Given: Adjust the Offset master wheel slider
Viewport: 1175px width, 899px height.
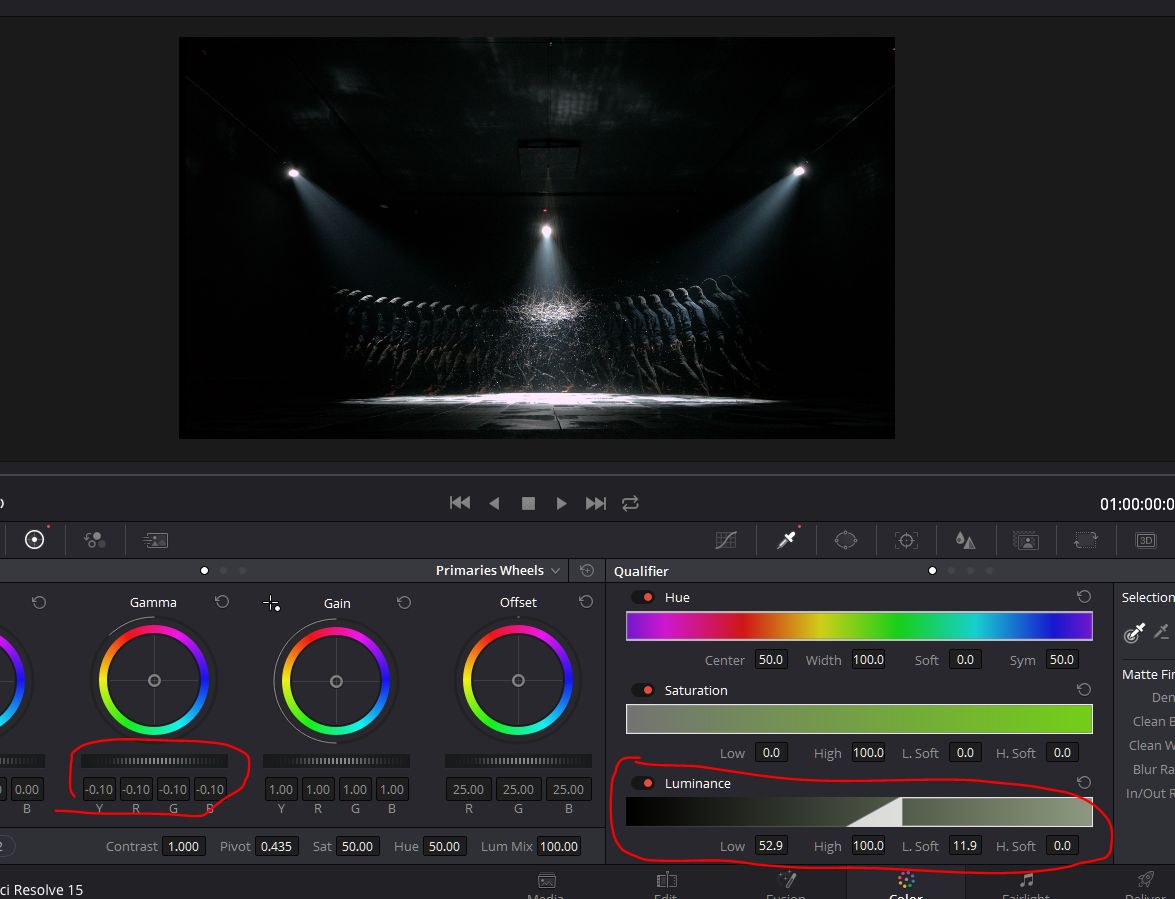Looking at the screenshot, I should 519,761.
